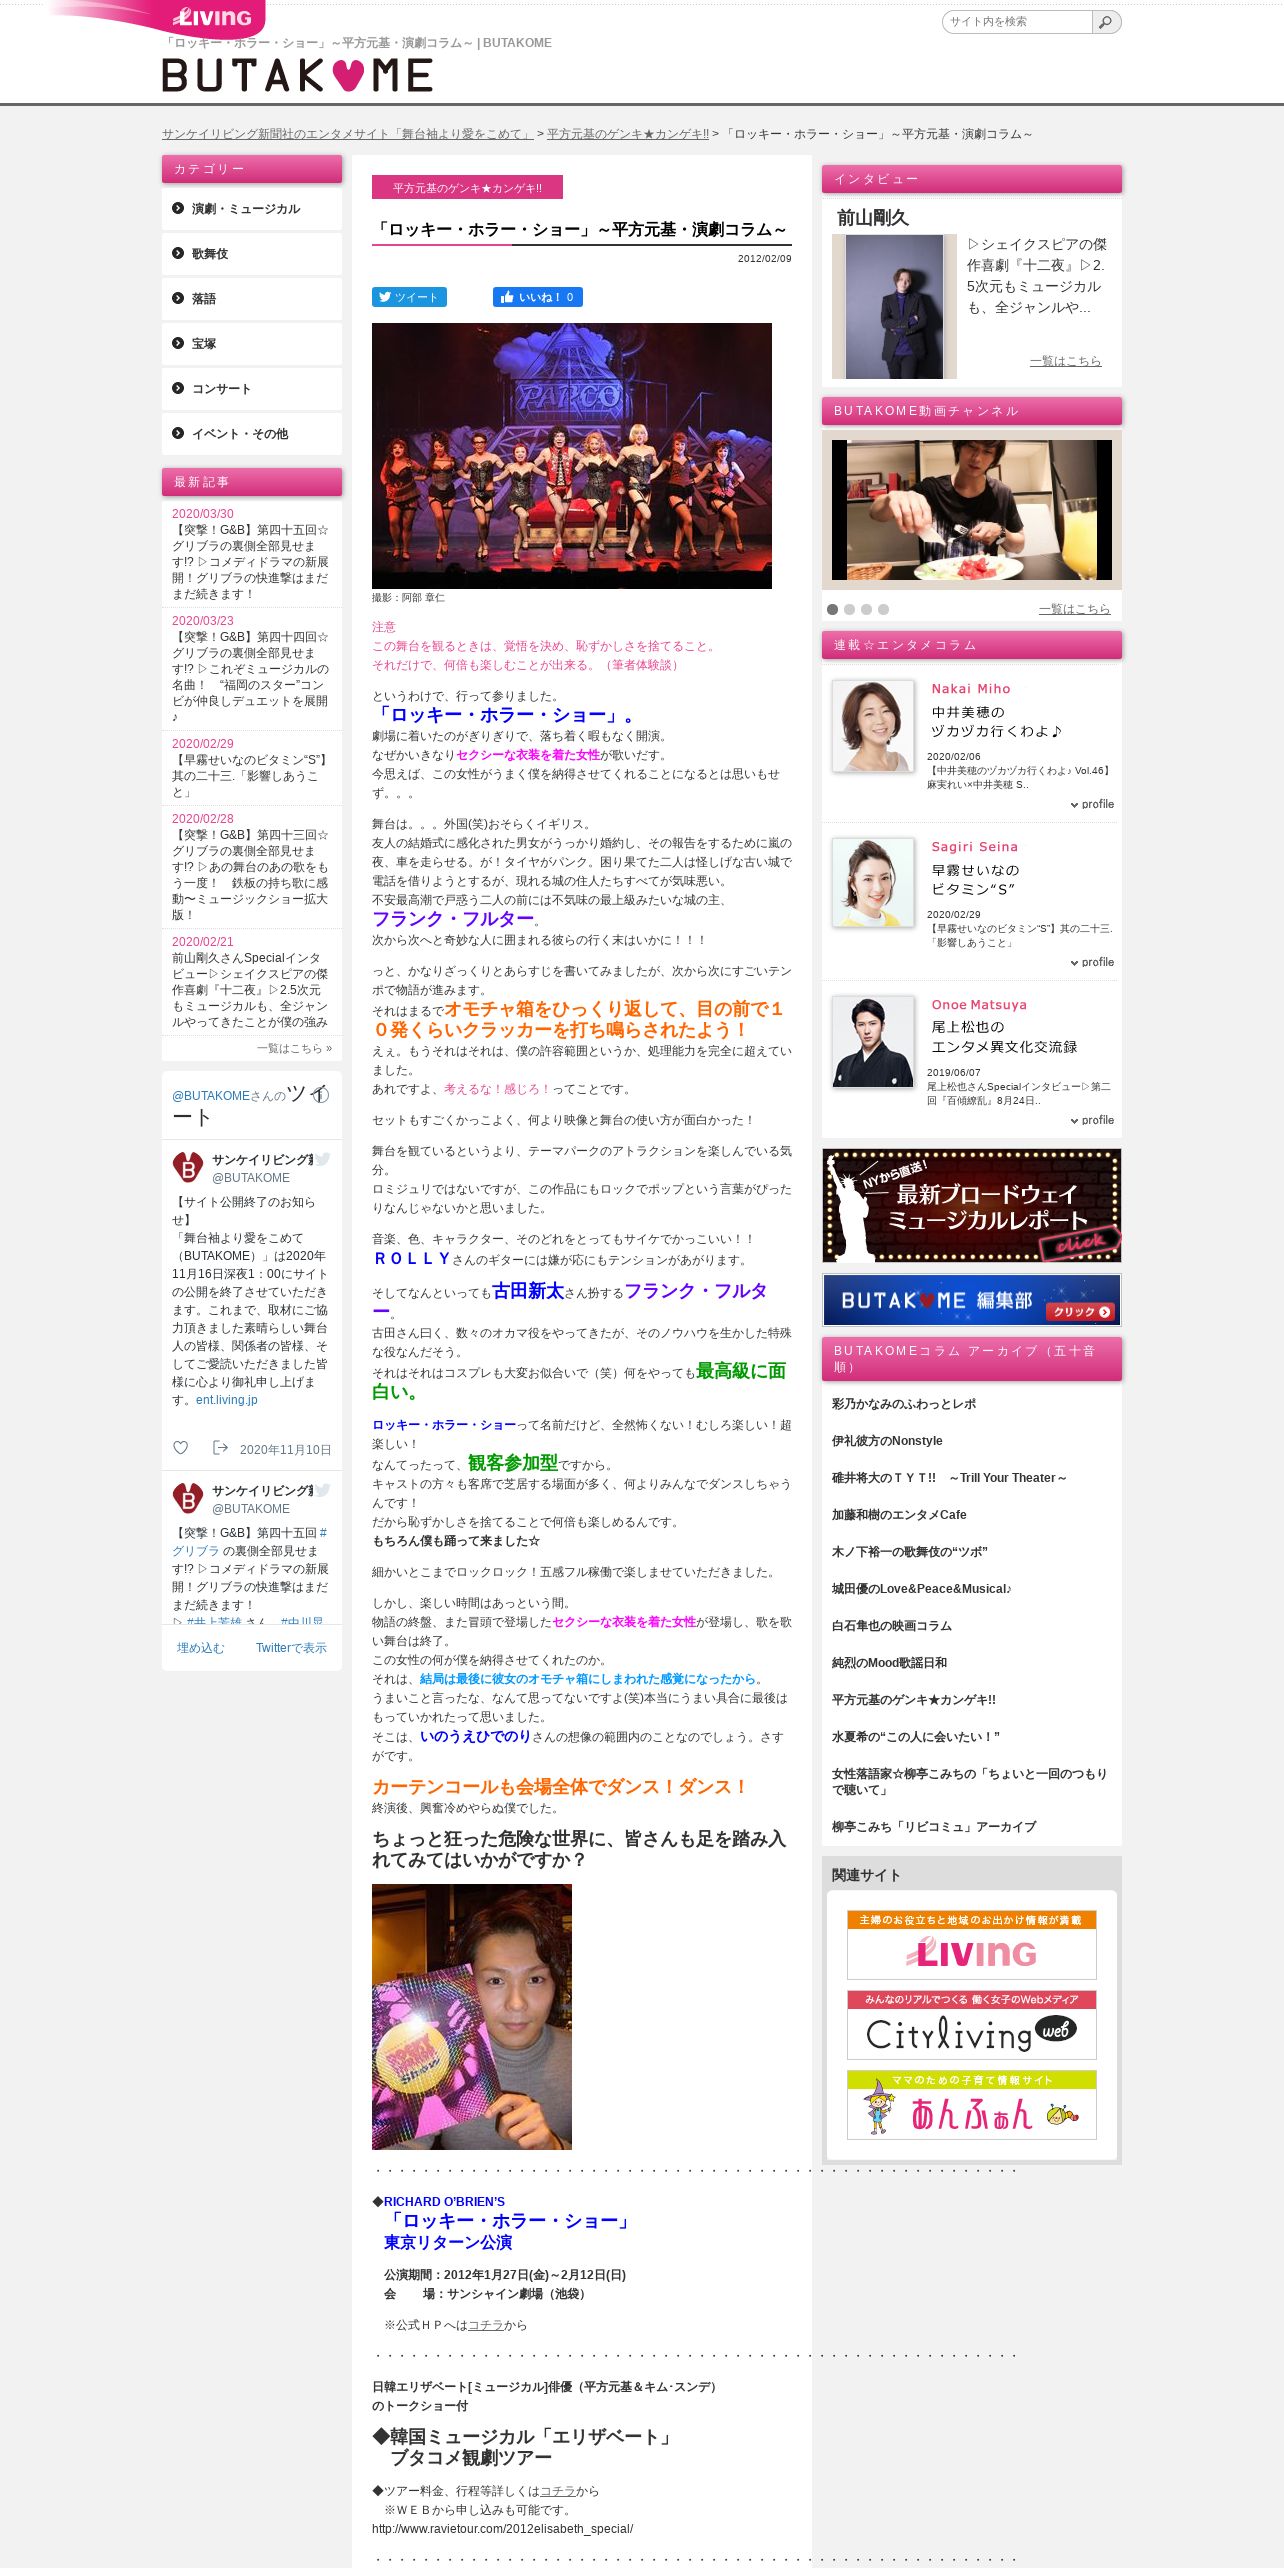Click the Twitterで表示 link
The height and width of the screenshot is (2568, 1284).
[x=291, y=1648]
